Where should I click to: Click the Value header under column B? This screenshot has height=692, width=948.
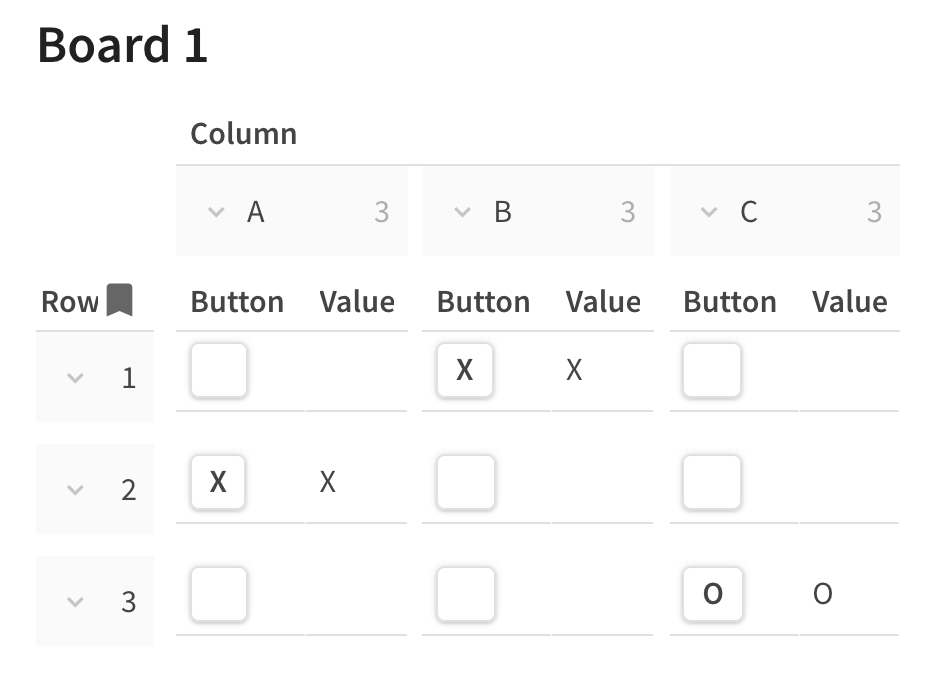coord(603,302)
